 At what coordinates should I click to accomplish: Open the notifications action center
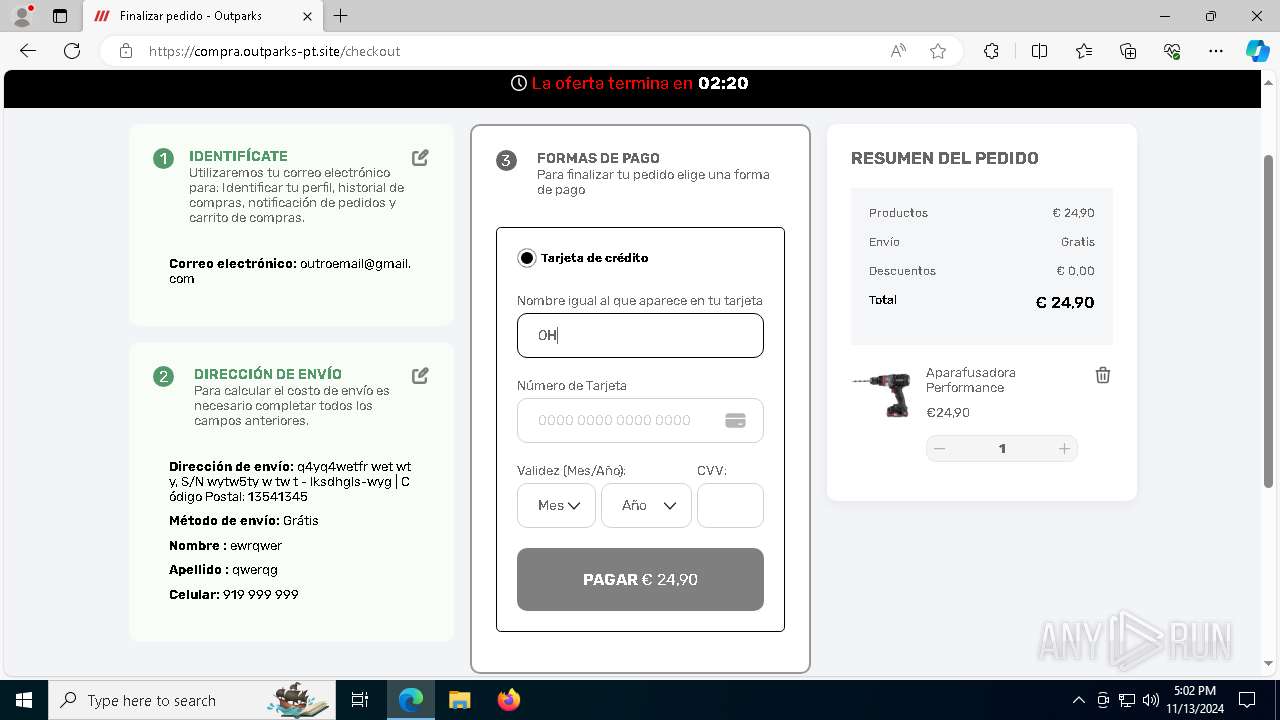click(x=1247, y=700)
